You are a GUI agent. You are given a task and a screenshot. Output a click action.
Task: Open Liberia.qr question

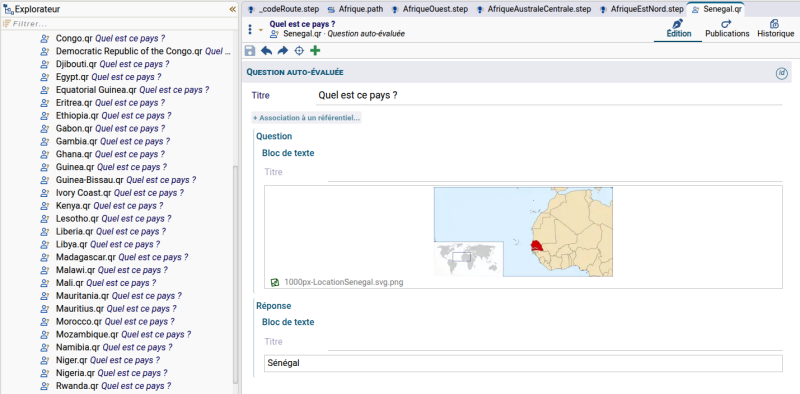(103, 231)
